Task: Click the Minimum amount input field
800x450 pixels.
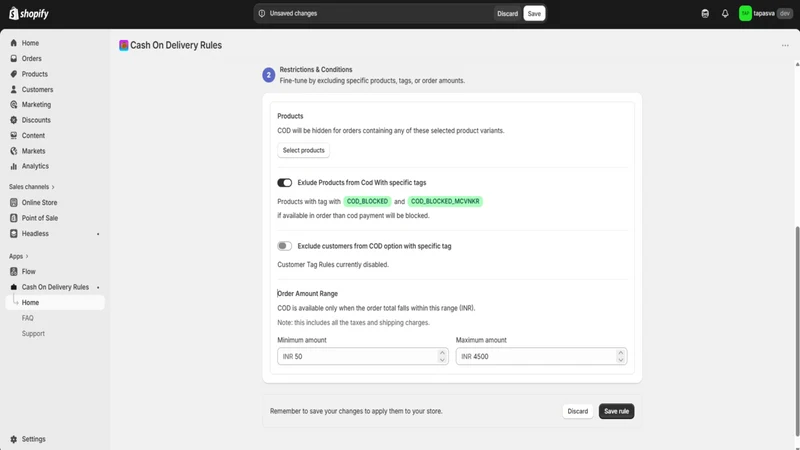Action: coord(363,357)
